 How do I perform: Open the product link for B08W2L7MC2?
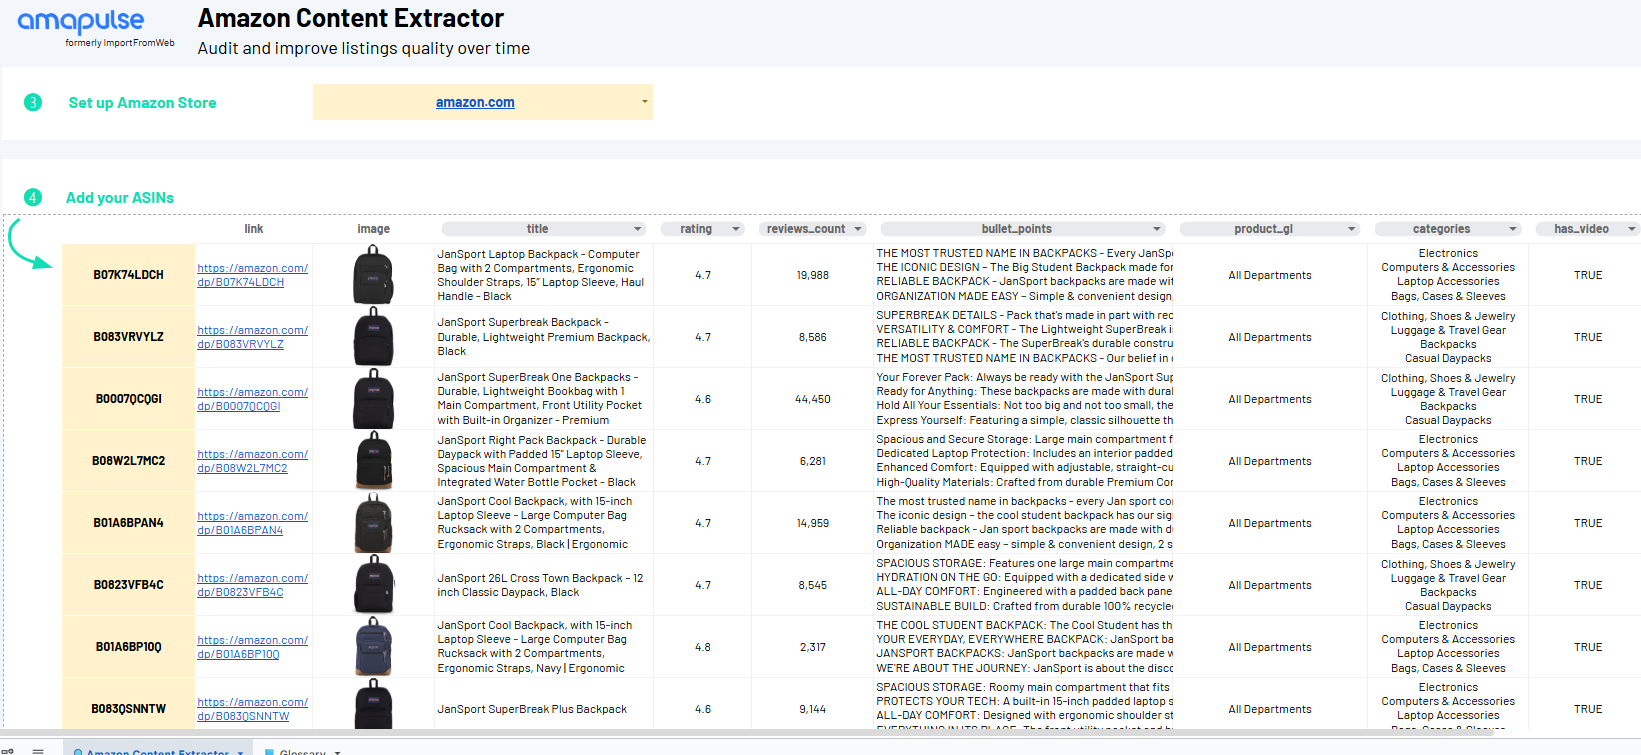tap(253, 461)
